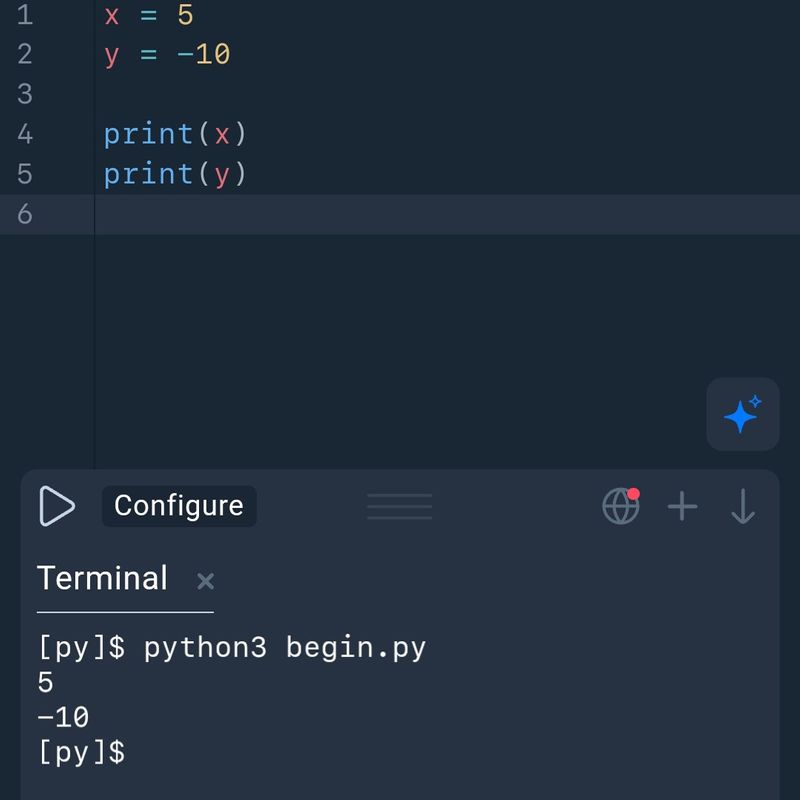Add a new terminal with plus icon
This screenshot has height=800, width=800.
click(x=682, y=506)
